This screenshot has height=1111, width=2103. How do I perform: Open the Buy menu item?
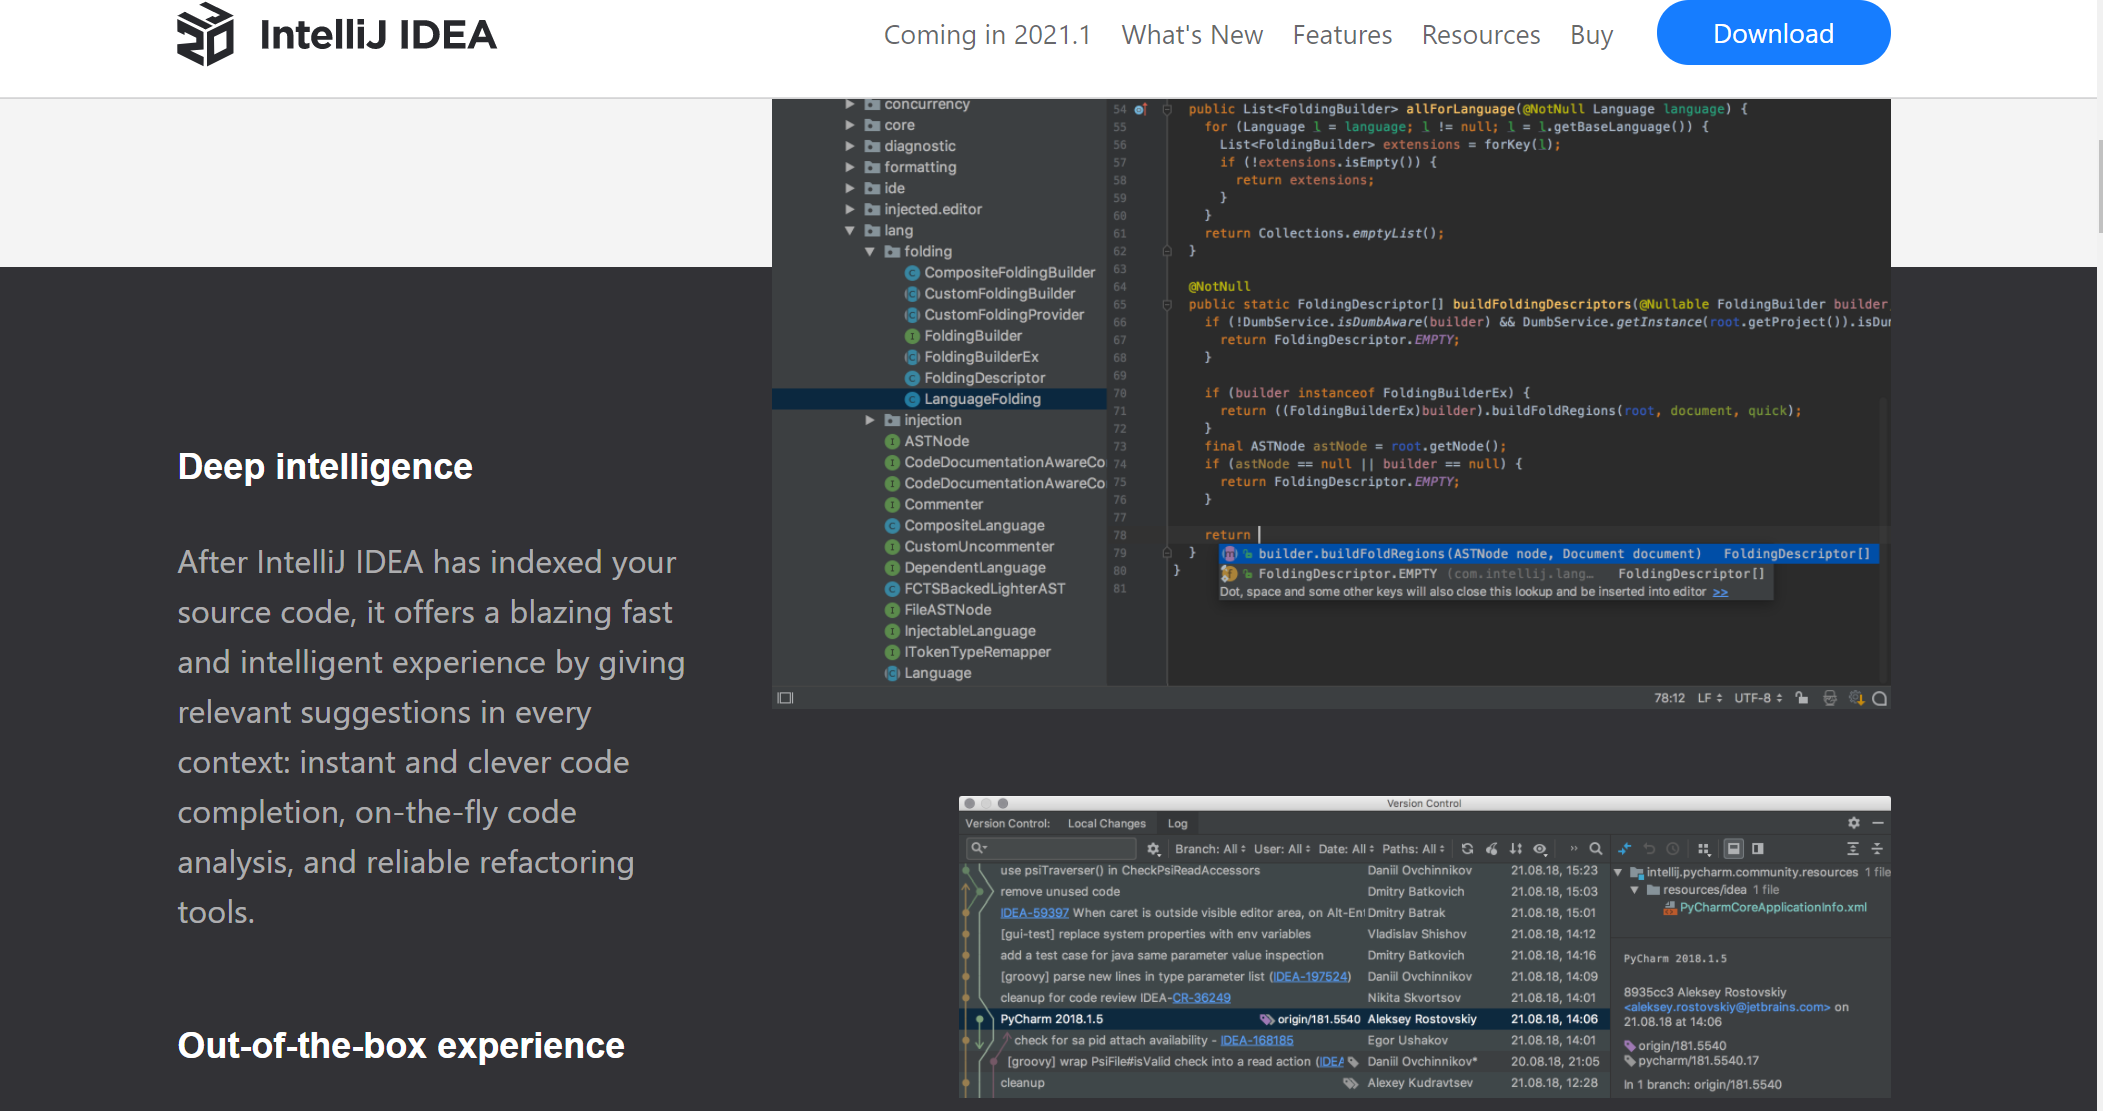pyautogui.click(x=1591, y=35)
